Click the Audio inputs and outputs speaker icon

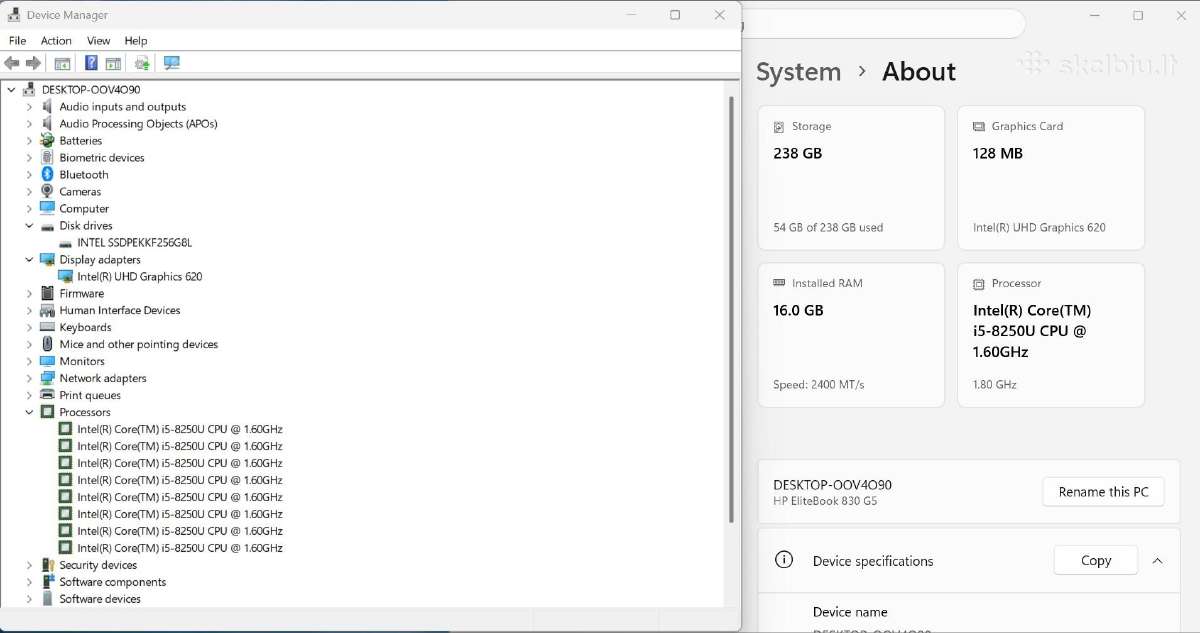[x=47, y=106]
